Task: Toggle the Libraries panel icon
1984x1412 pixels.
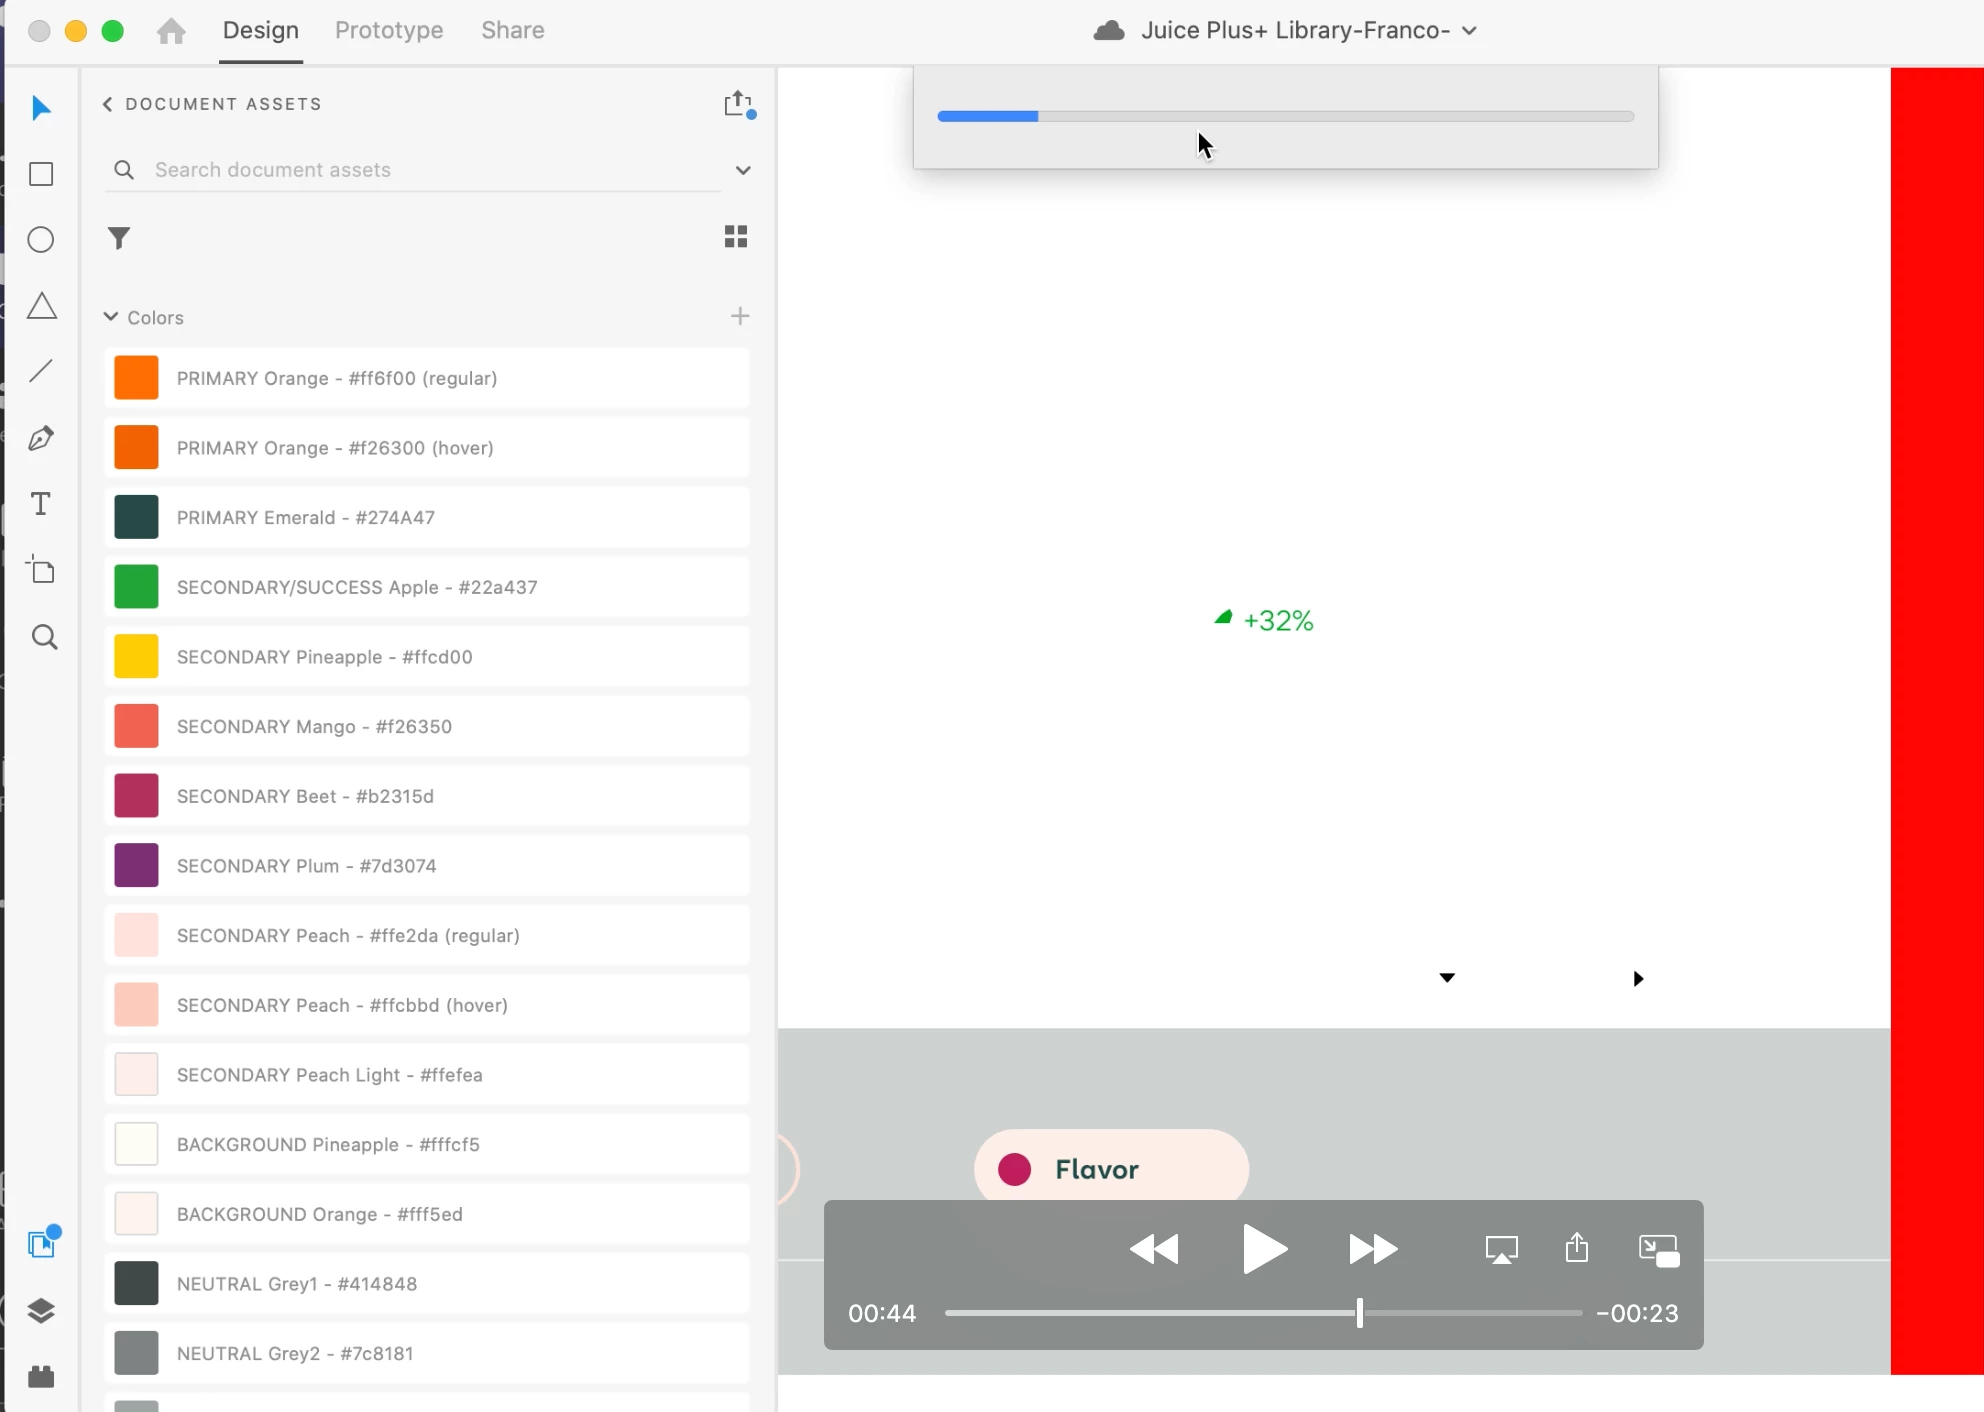Action: [41, 1244]
